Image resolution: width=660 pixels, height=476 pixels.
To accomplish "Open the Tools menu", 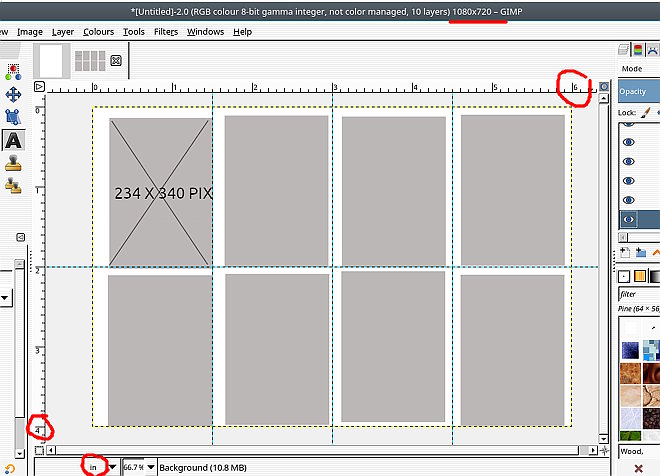I will coord(134,32).
